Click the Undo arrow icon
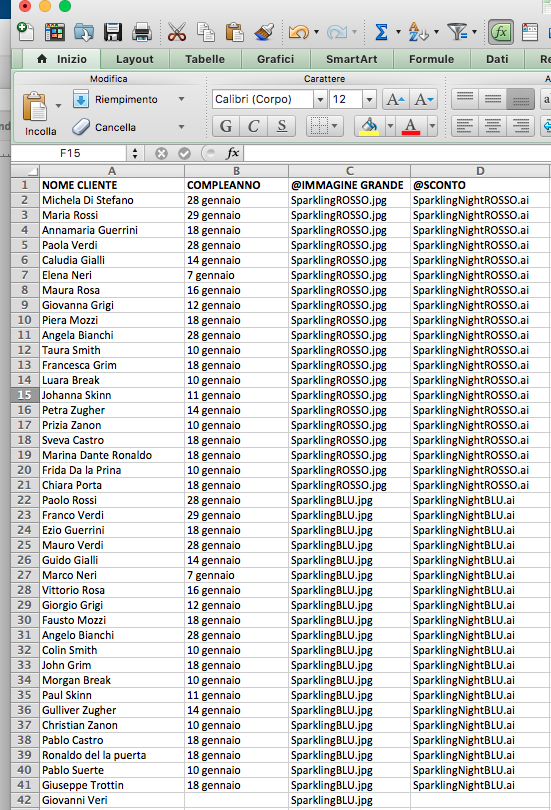 (x=299, y=32)
